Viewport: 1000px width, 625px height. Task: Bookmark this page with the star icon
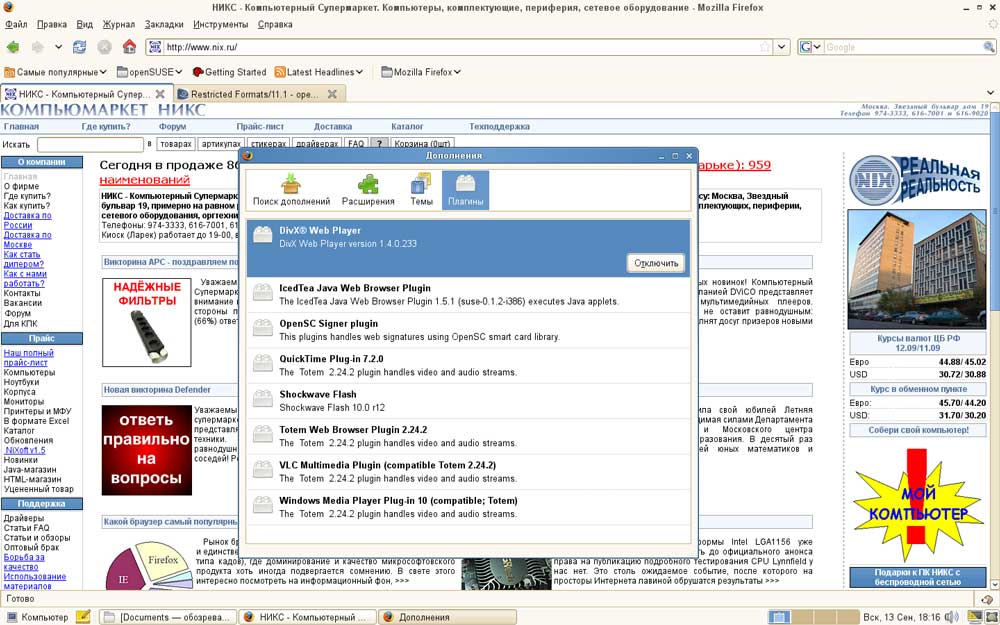pyautogui.click(x=765, y=47)
